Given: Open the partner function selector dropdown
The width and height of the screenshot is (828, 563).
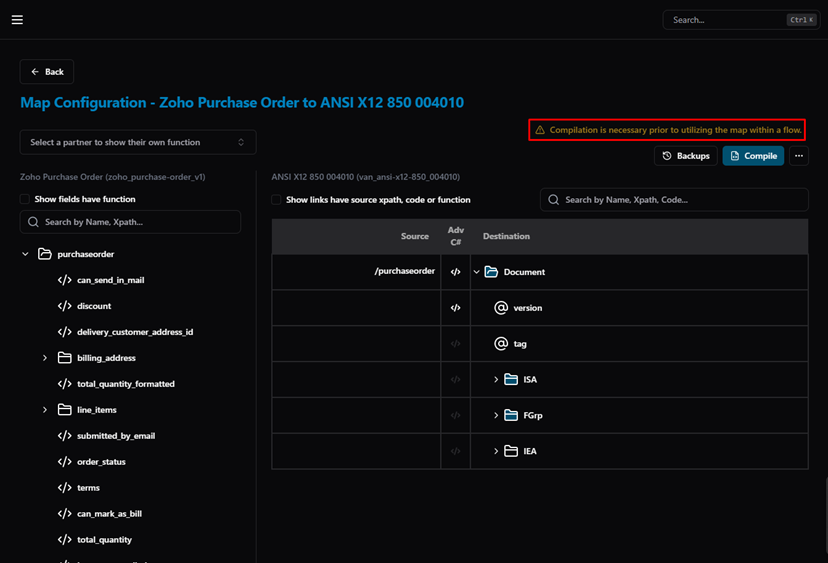Looking at the screenshot, I should [138, 142].
